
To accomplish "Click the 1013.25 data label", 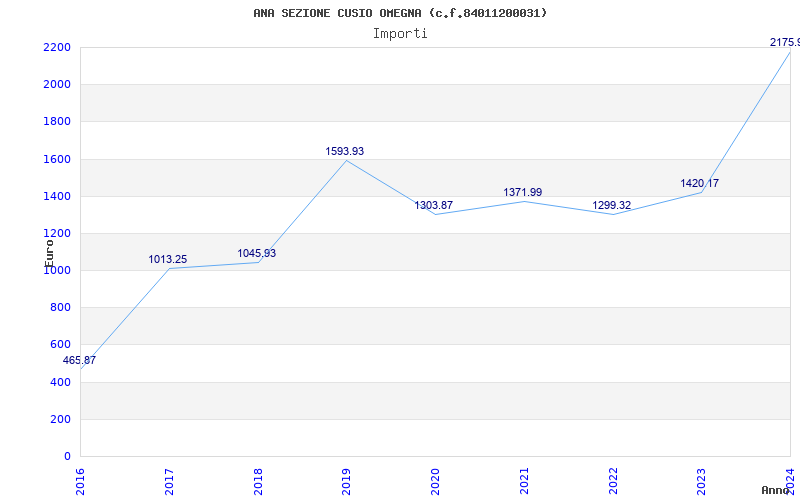I will [168, 259].
